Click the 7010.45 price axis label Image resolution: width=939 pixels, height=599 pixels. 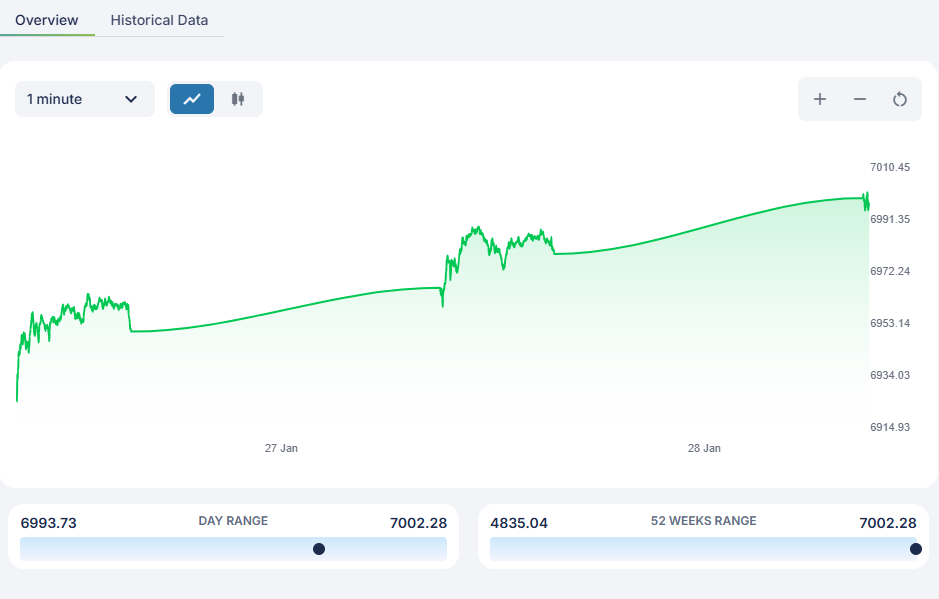tap(889, 167)
